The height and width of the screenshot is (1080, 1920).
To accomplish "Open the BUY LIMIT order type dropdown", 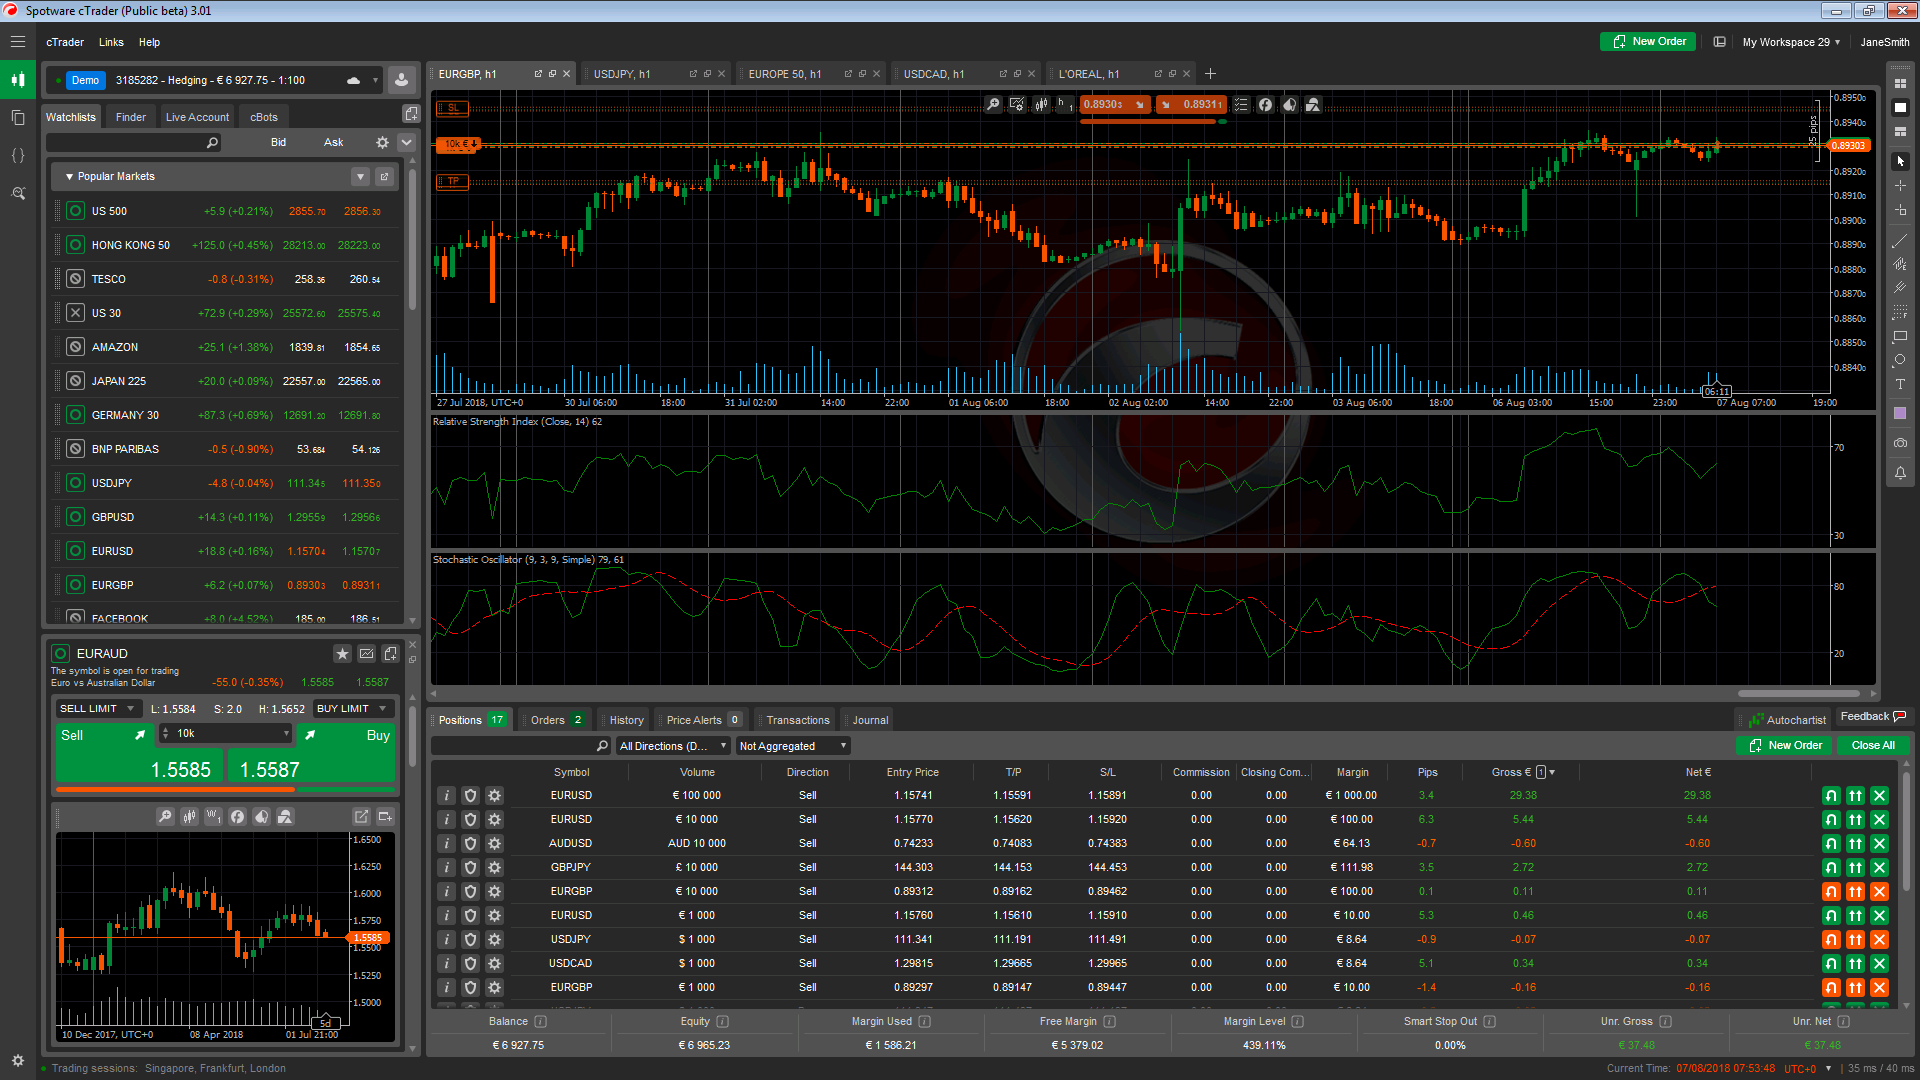I will (x=352, y=709).
